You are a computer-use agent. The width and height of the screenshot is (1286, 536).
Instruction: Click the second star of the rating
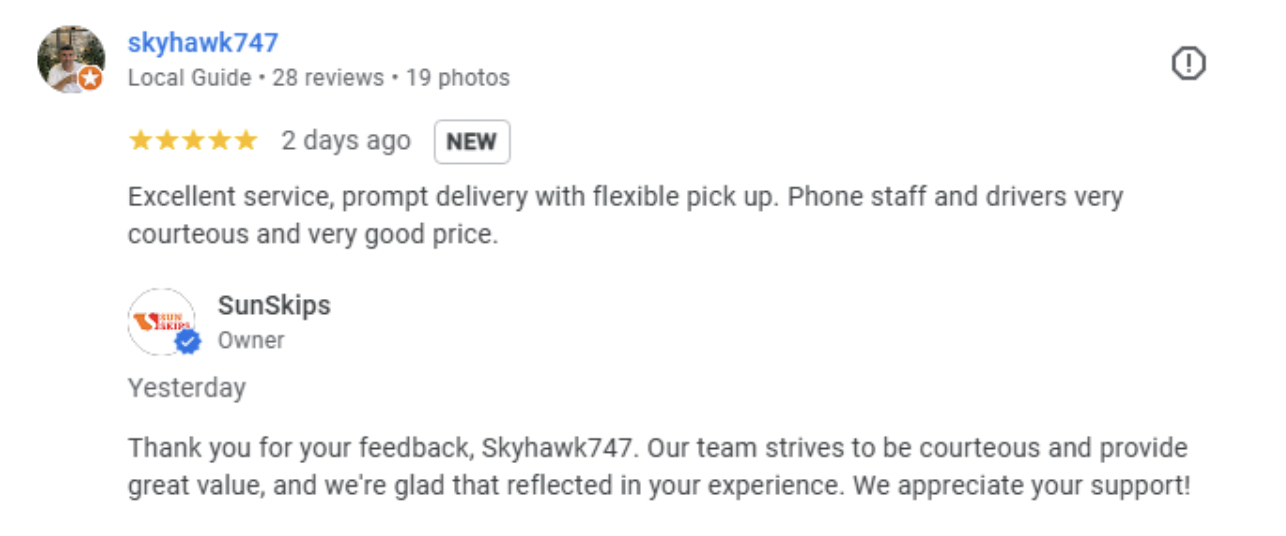point(167,141)
